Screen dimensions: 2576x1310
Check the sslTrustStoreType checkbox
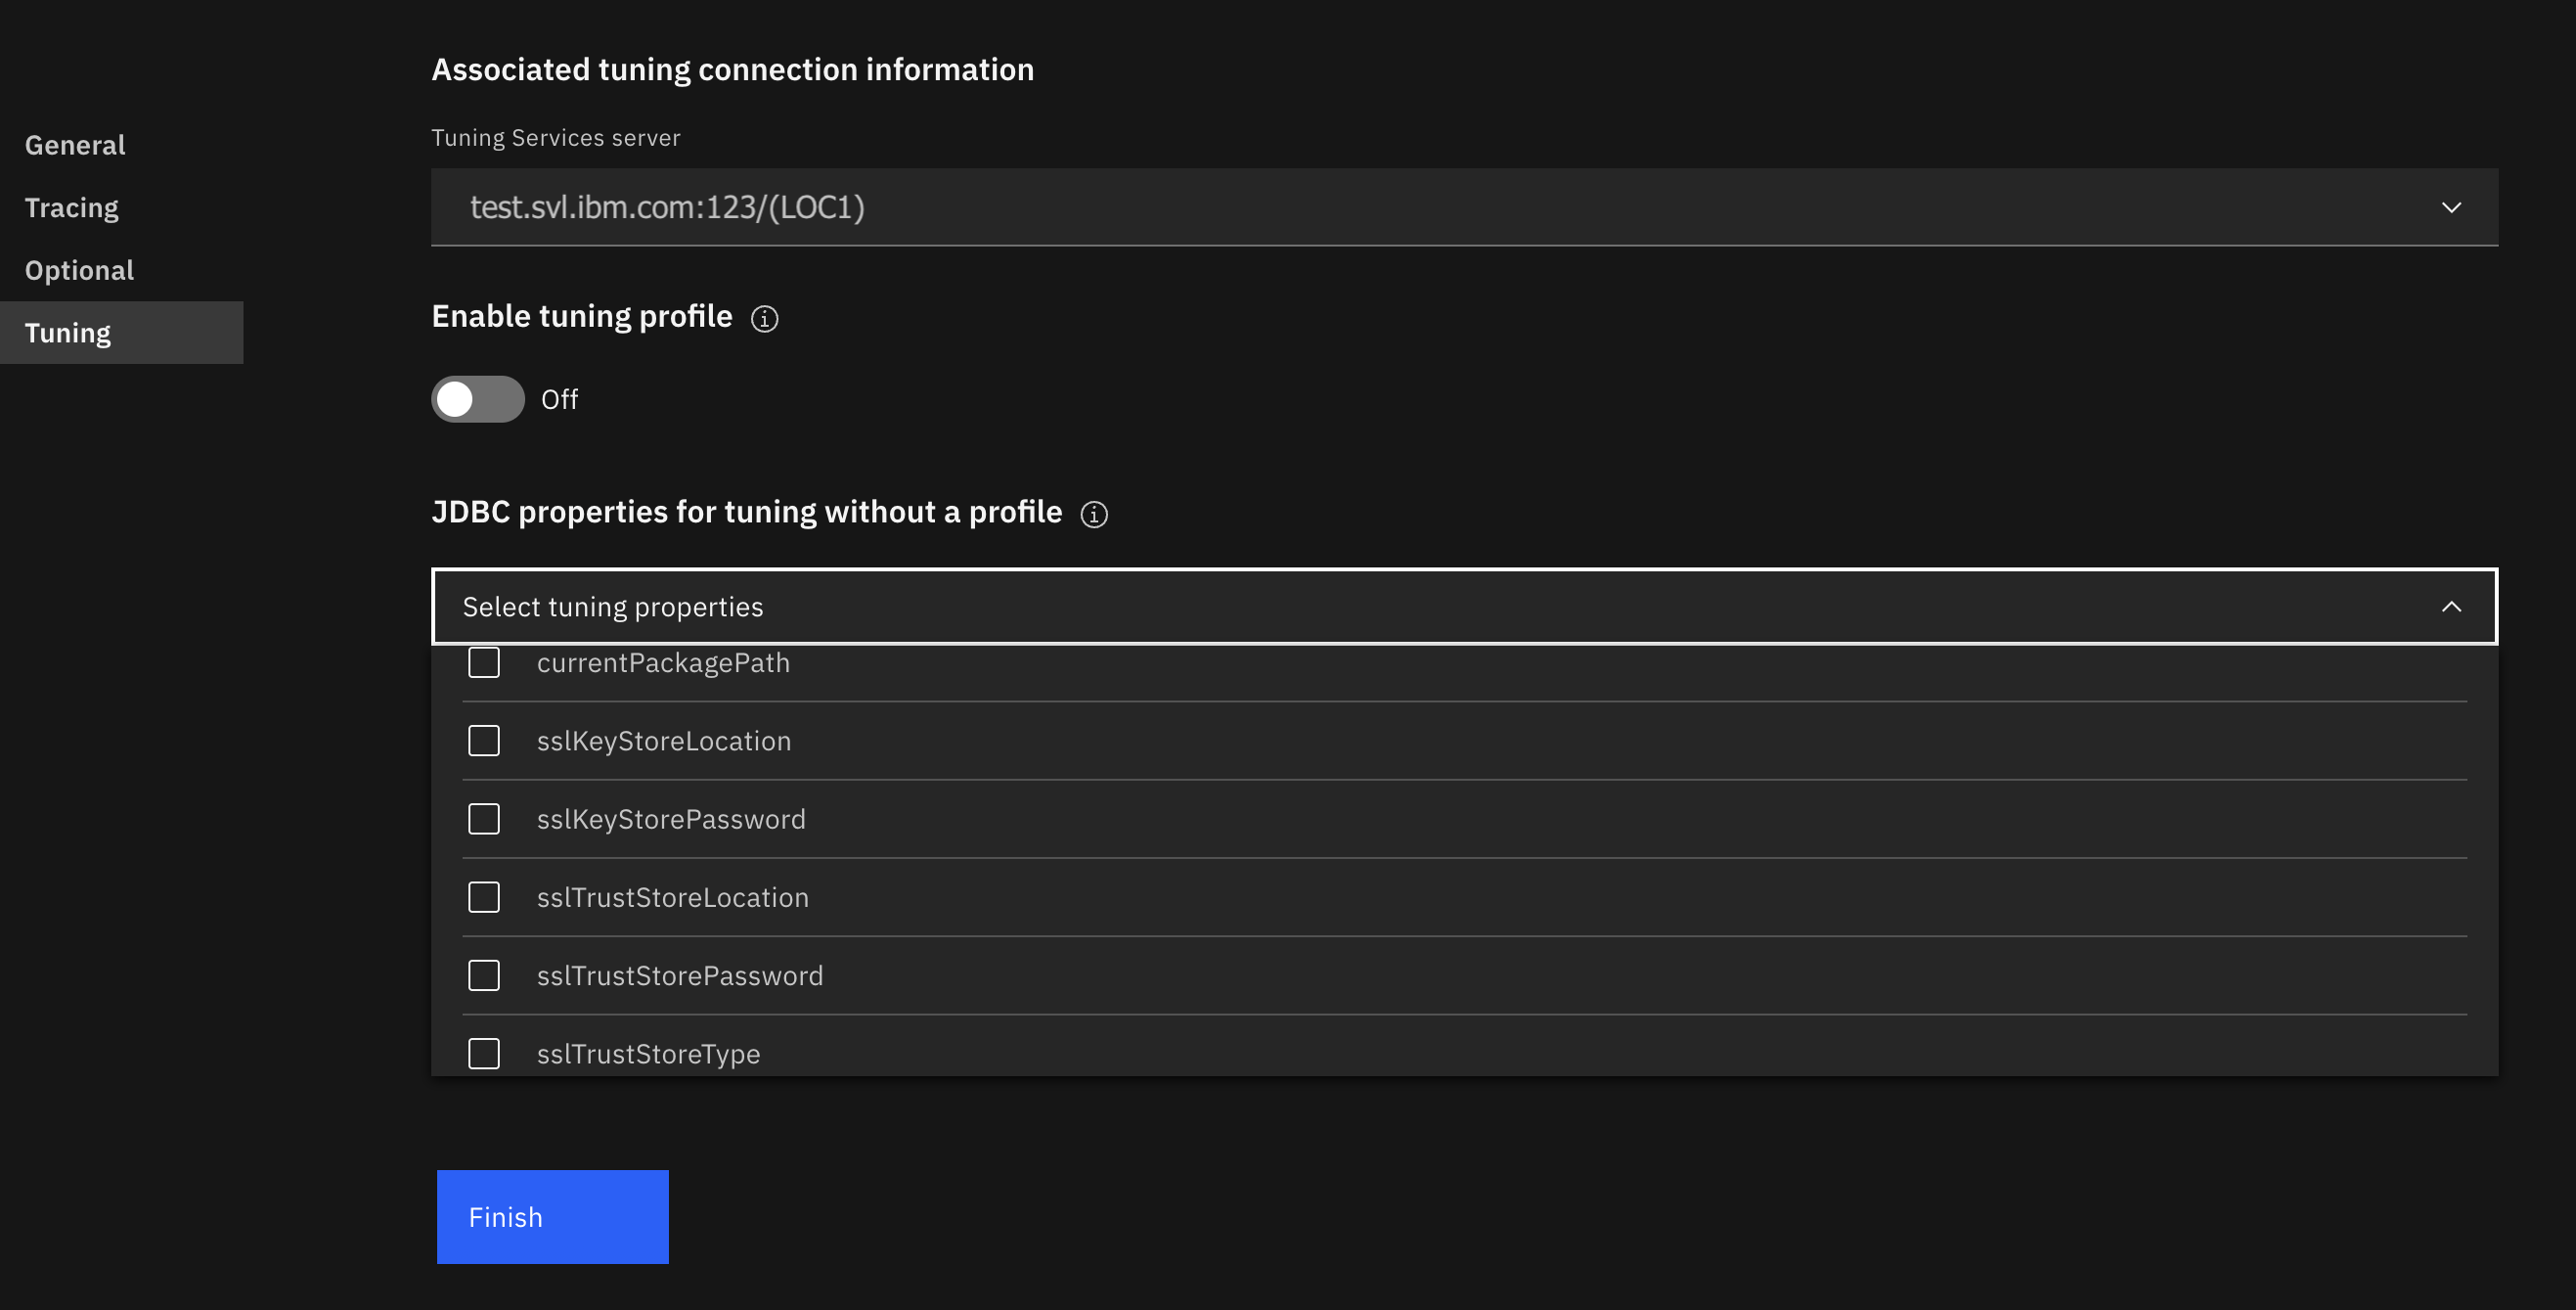(x=484, y=1053)
